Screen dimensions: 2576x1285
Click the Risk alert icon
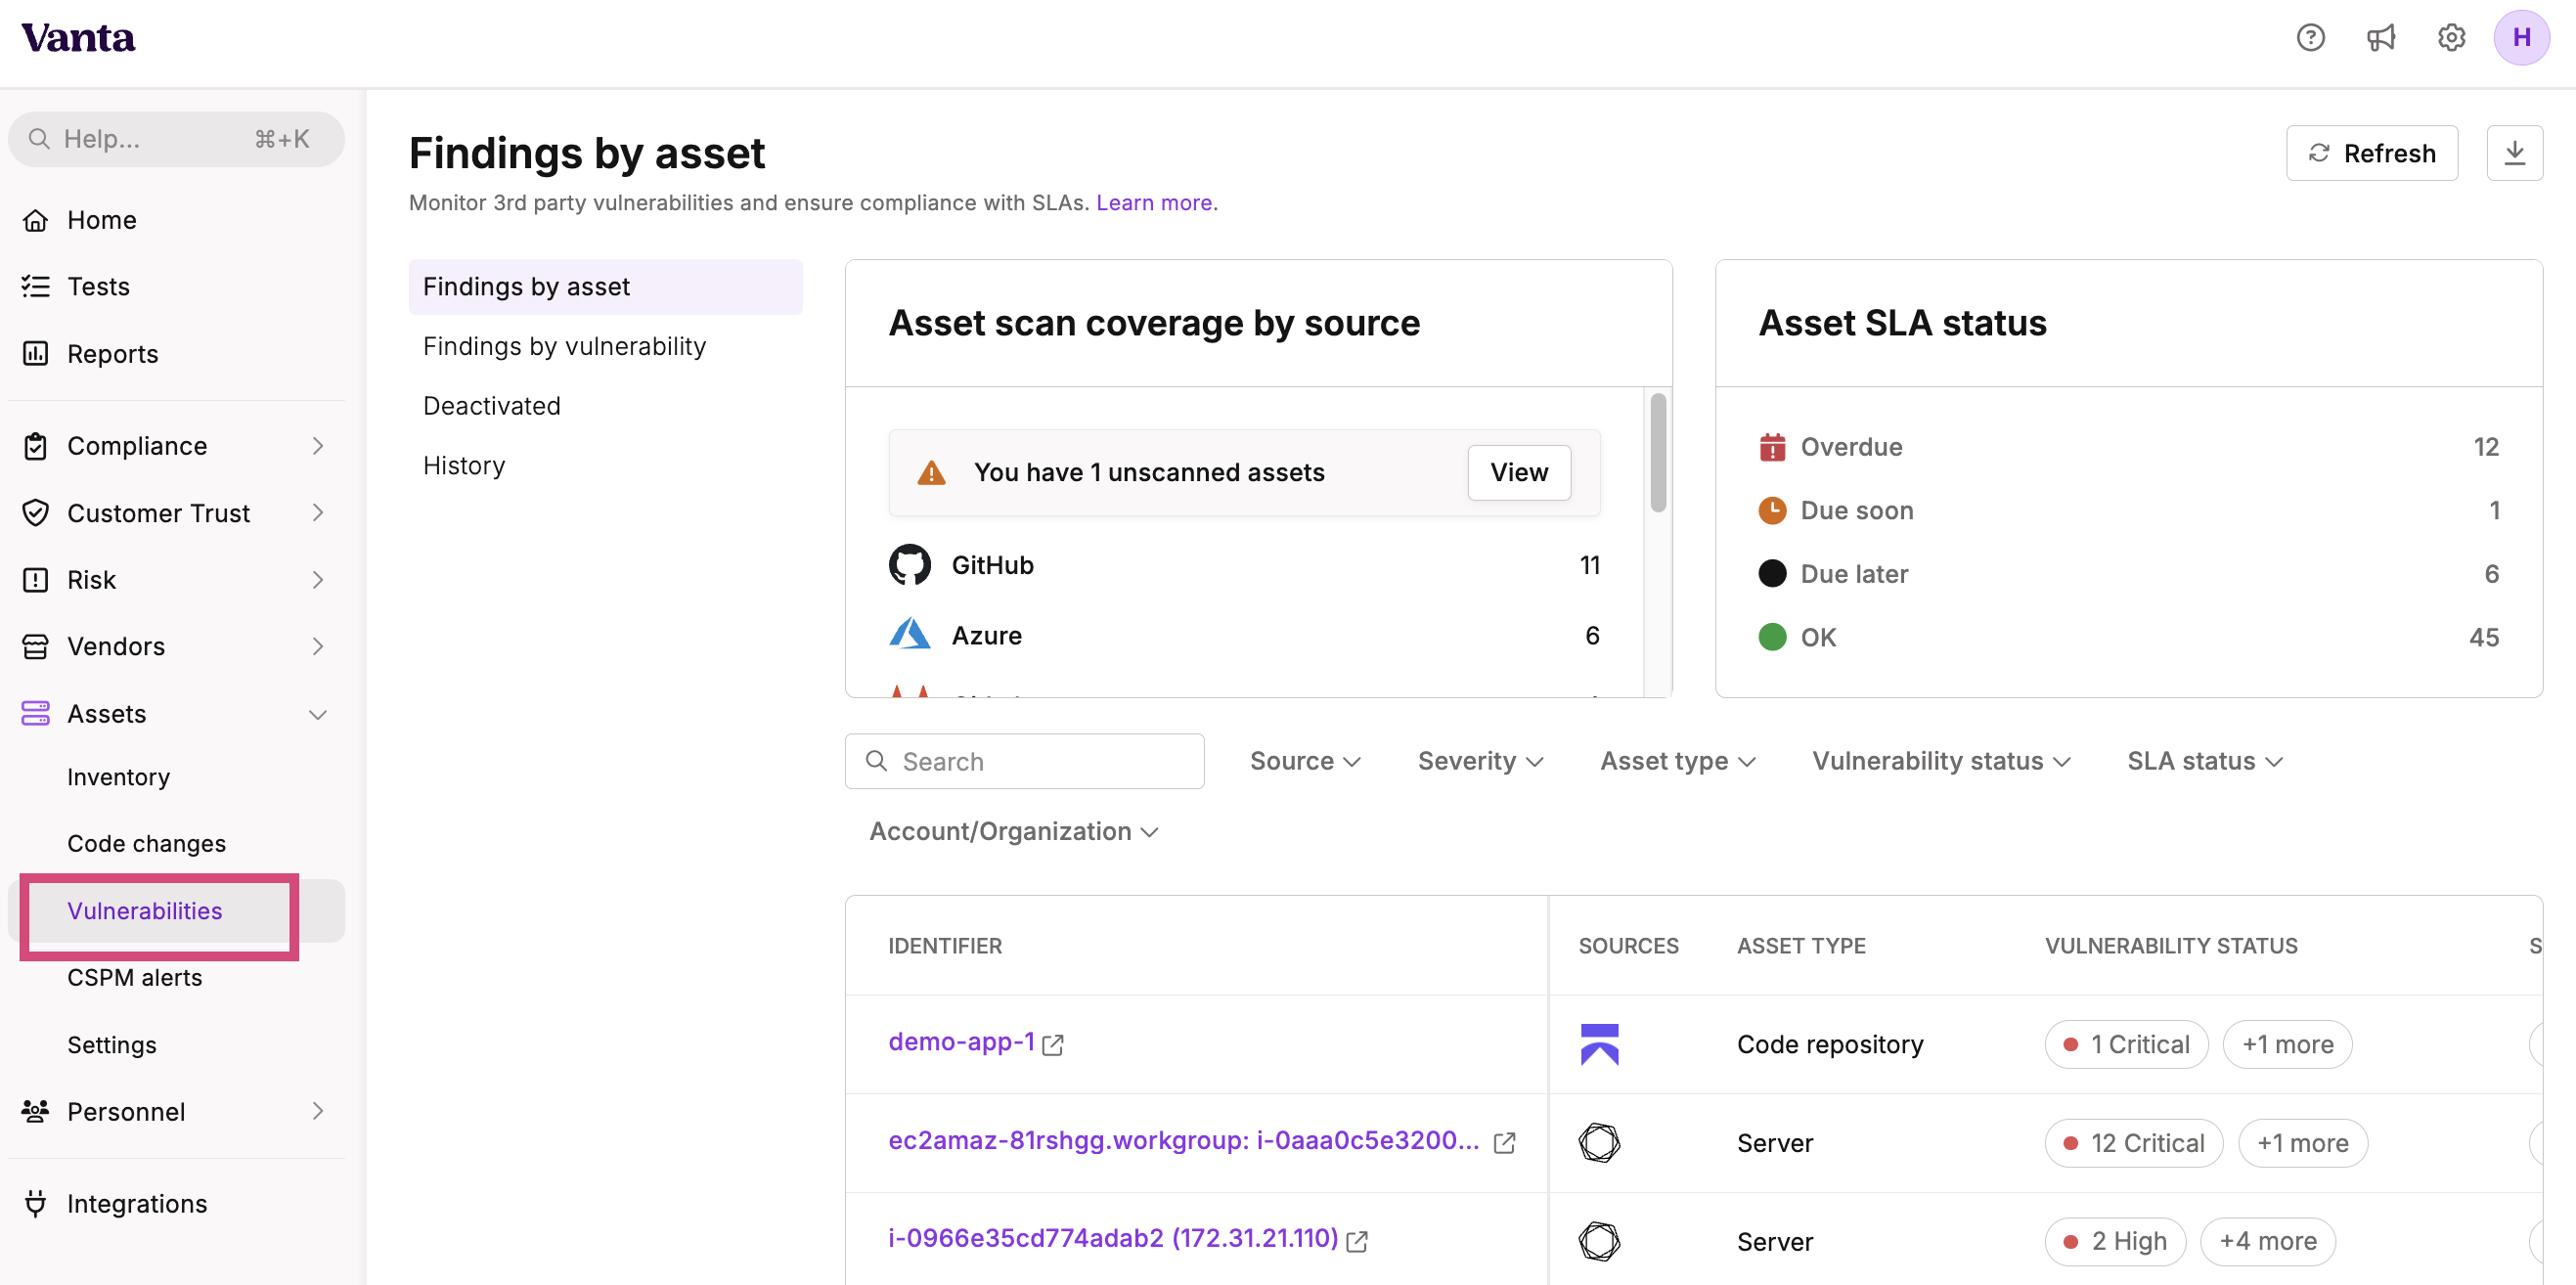point(36,580)
